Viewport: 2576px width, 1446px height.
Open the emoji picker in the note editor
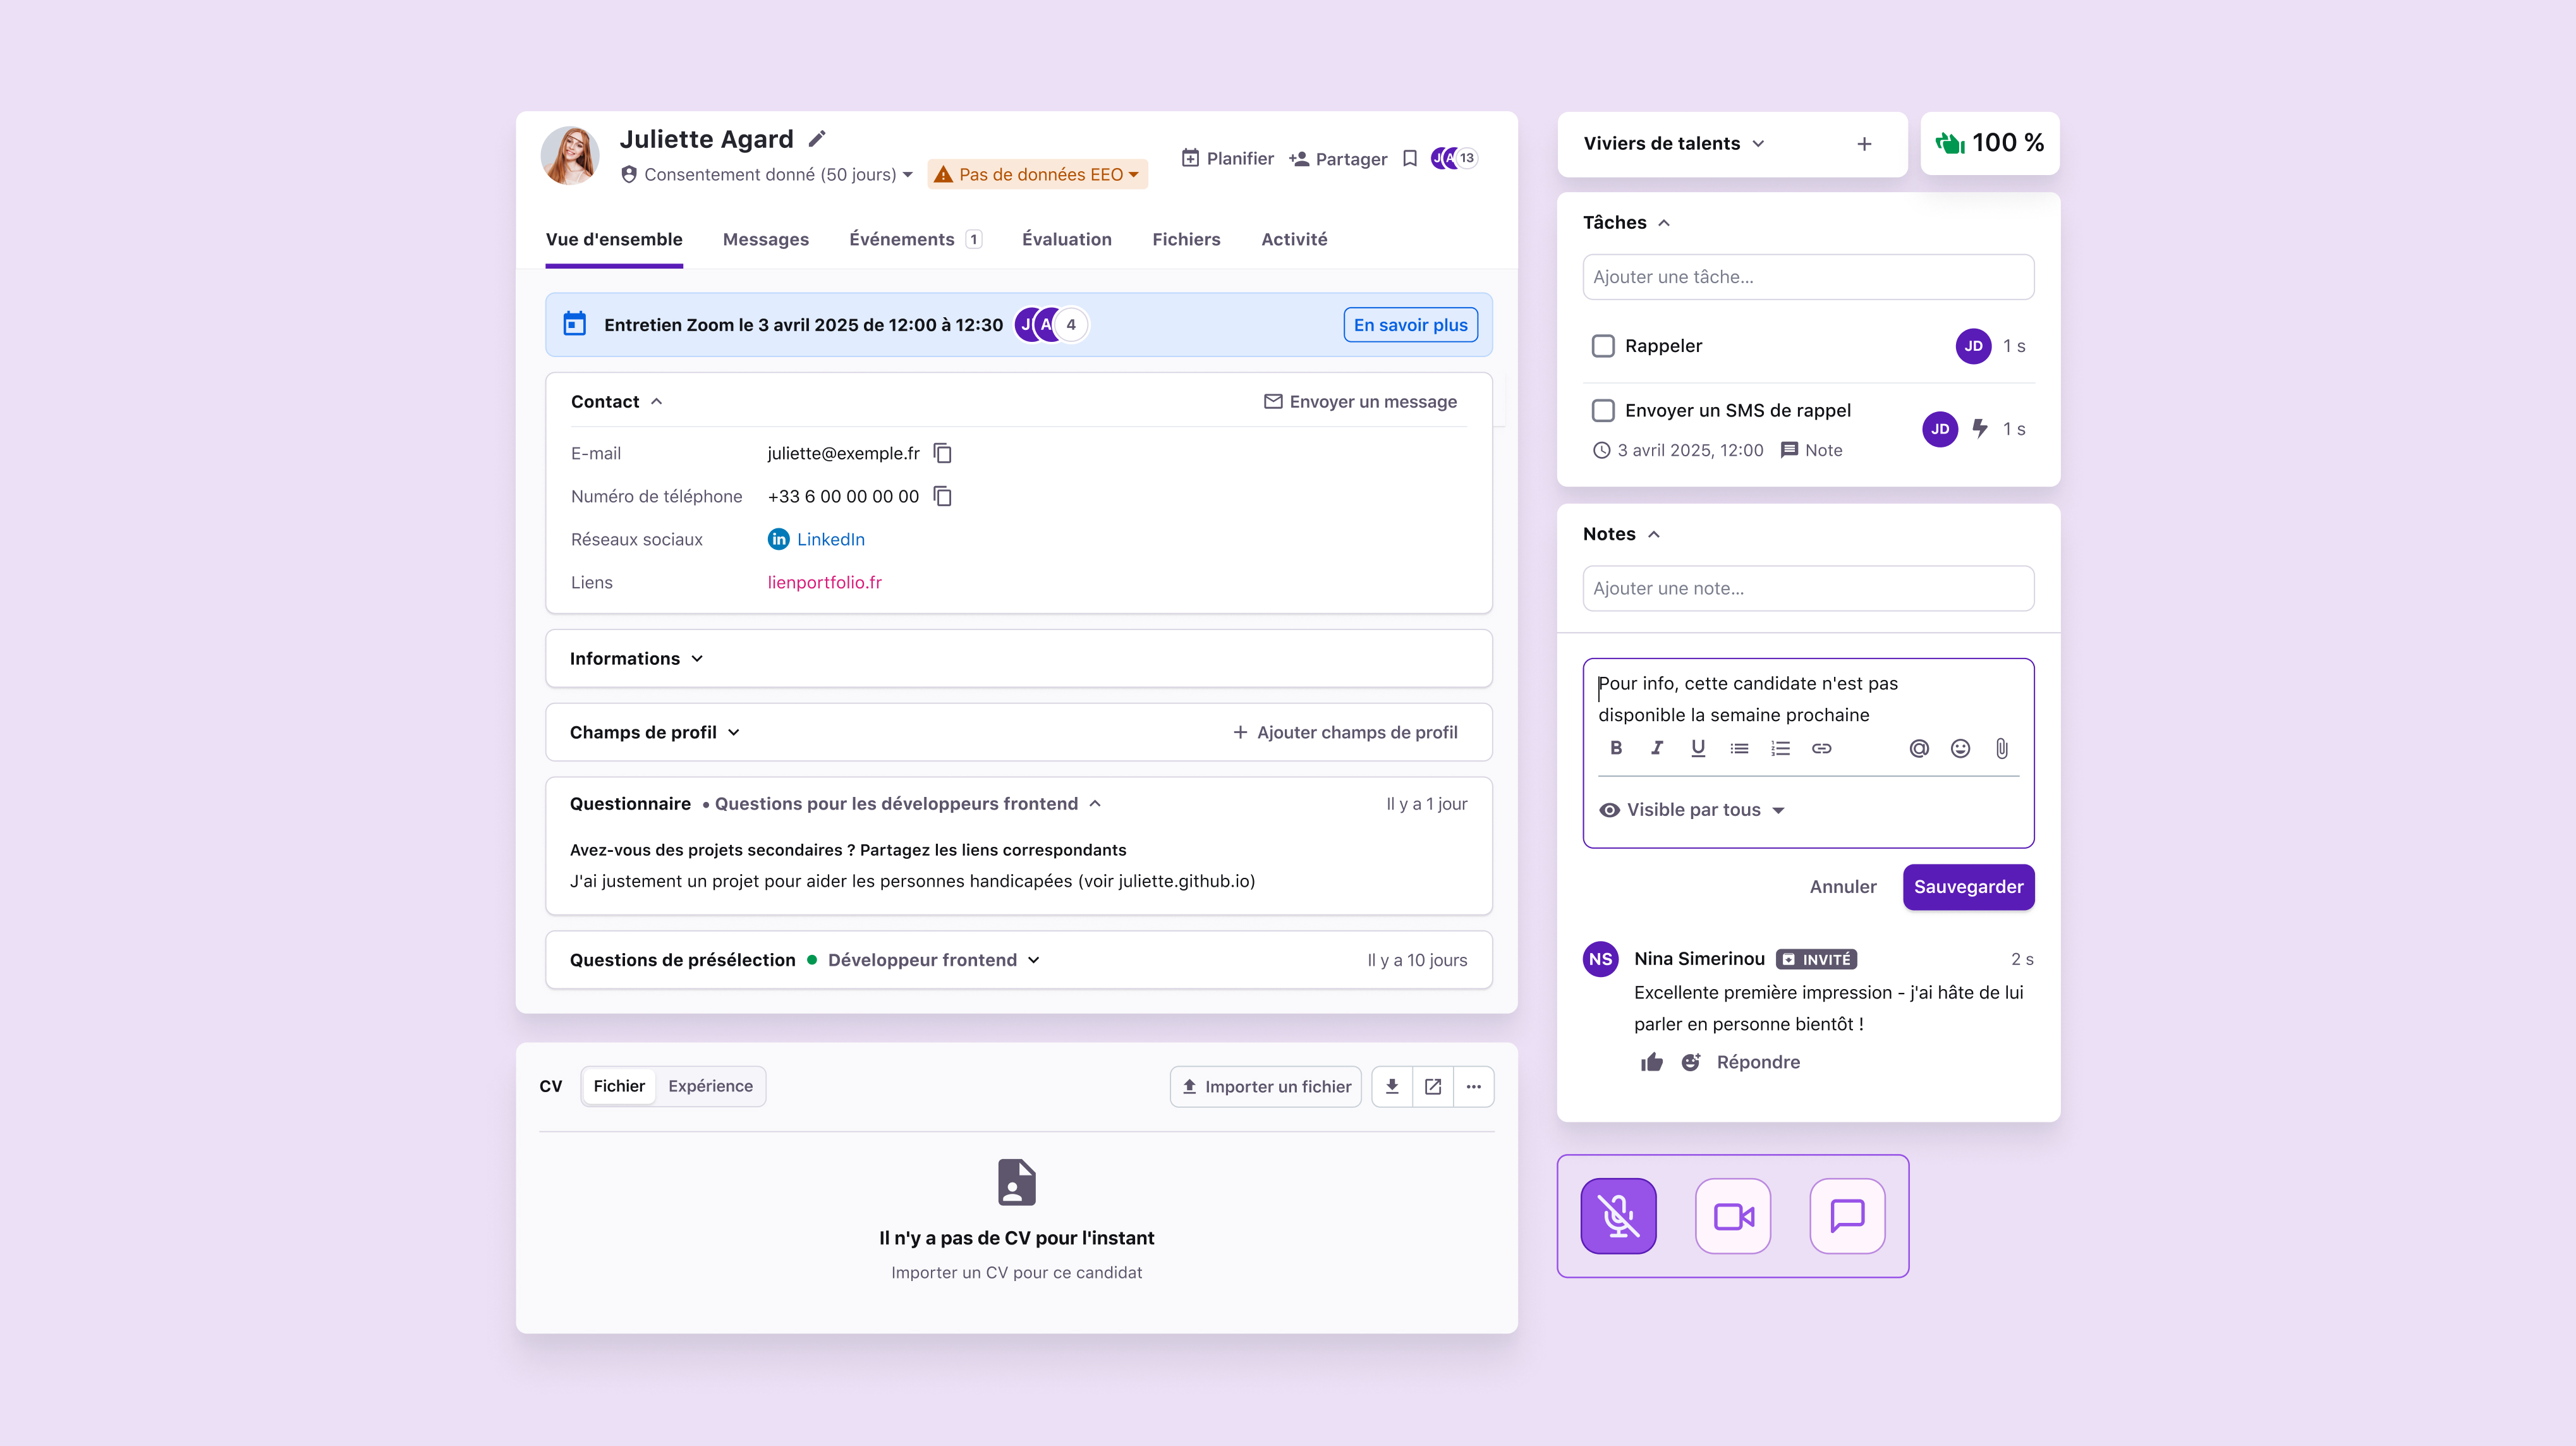tap(1960, 748)
